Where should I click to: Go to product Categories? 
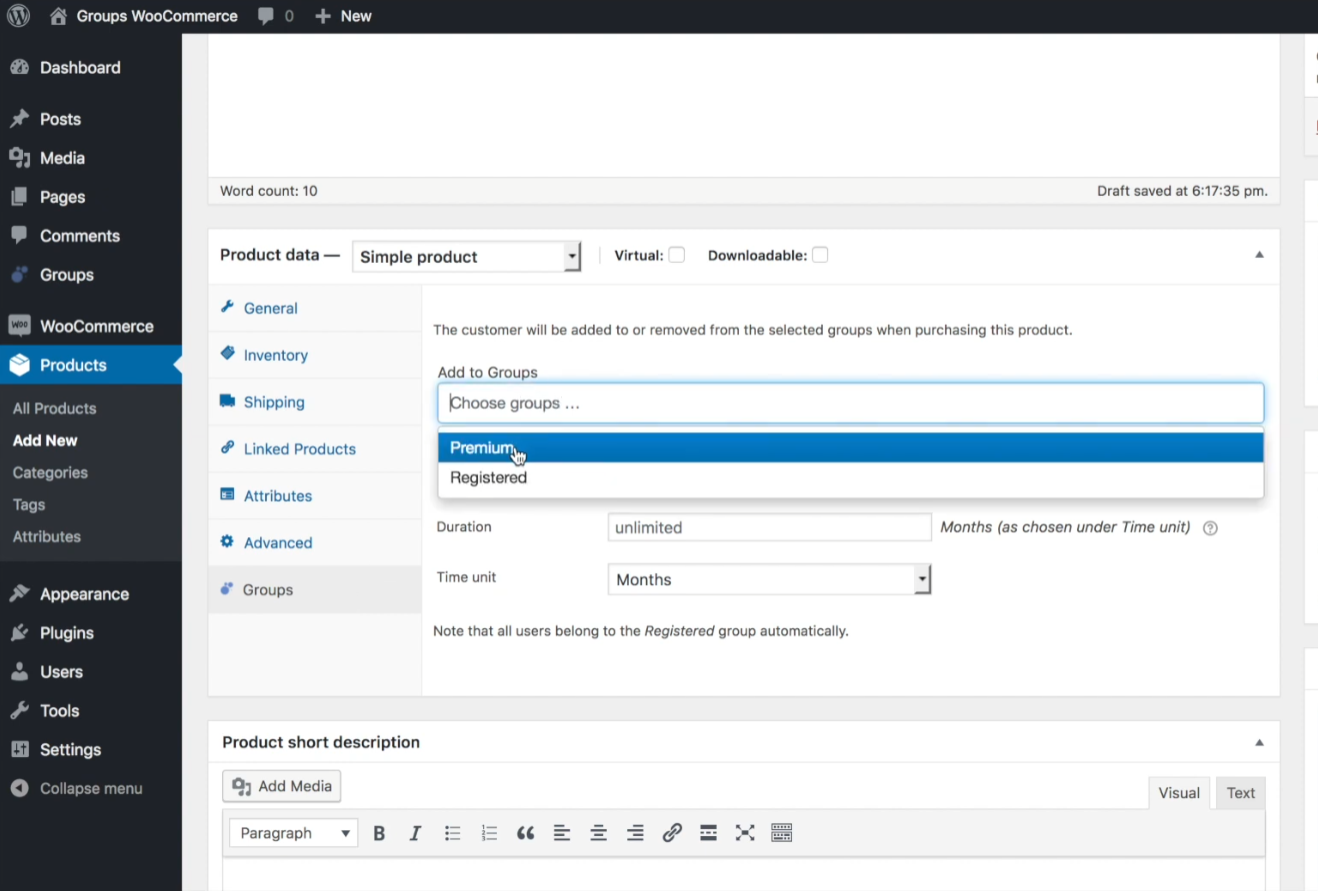coord(50,472)
